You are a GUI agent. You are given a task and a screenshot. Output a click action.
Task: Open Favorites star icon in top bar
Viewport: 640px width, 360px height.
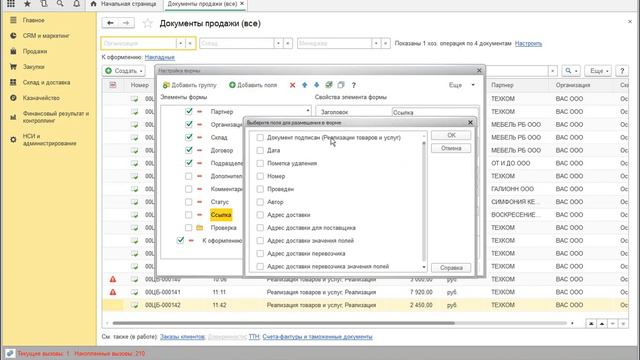27,4
